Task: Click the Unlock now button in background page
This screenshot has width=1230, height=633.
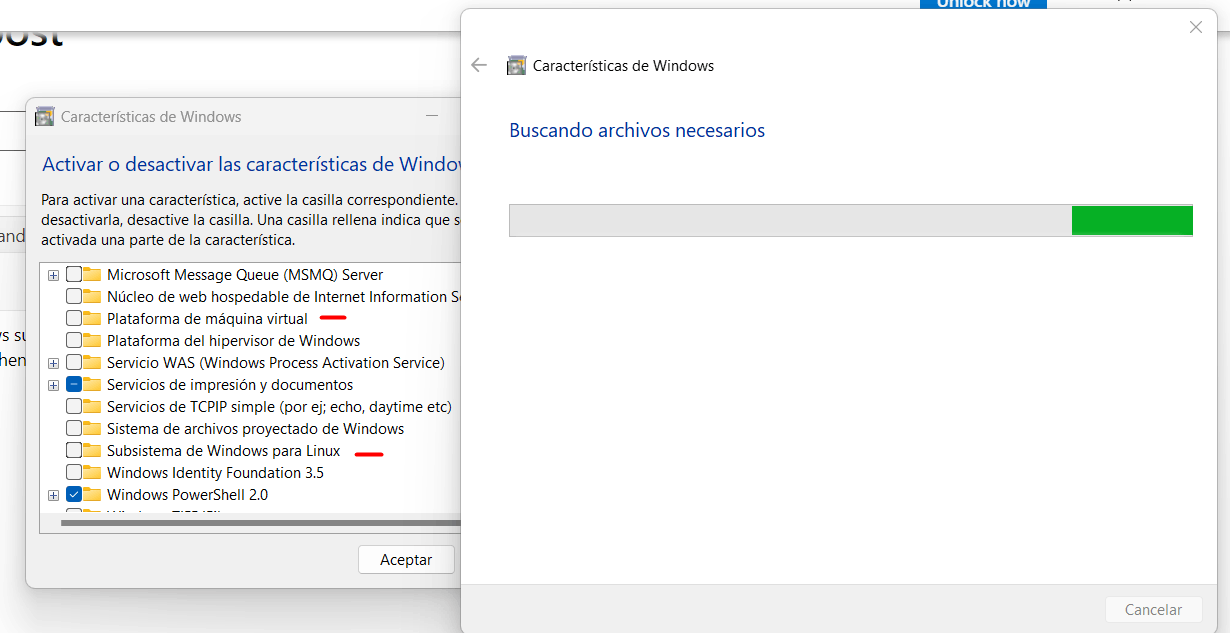Action: tap(983, 4)
